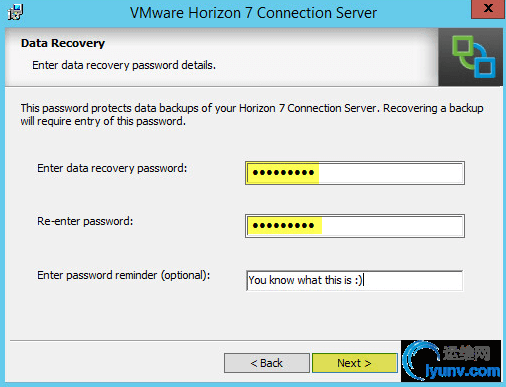The width and height of the screenshot is (506, 387).
Task: Continue with the Next > button
Action: (355, 363)
